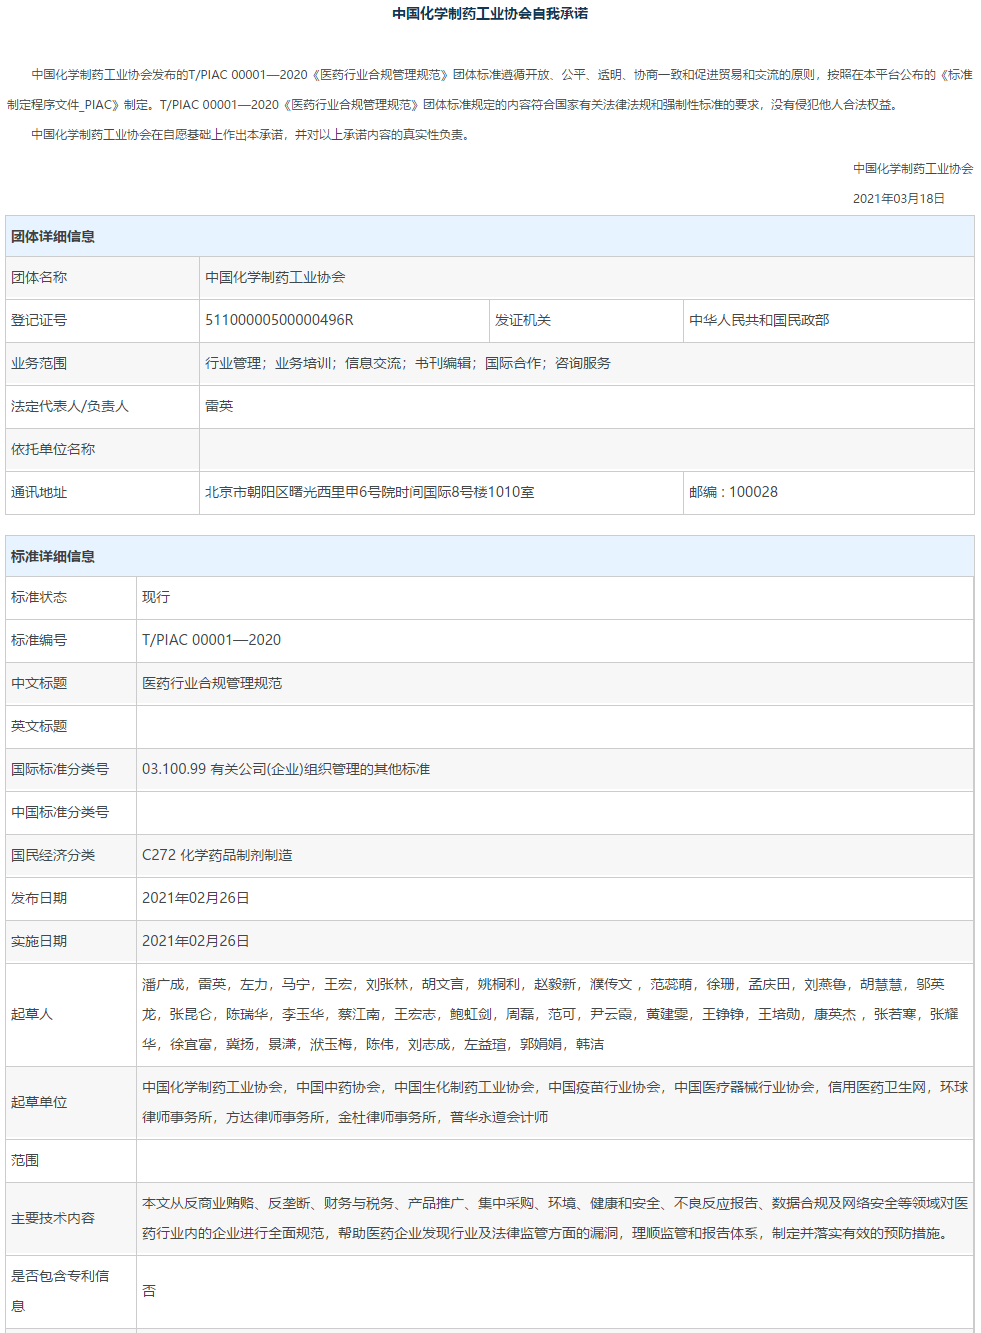Click the date 2021年03月18日 under the signature
Image resolution: width=981 pixels, height=1333 pixels.
(x=898, y=199)
